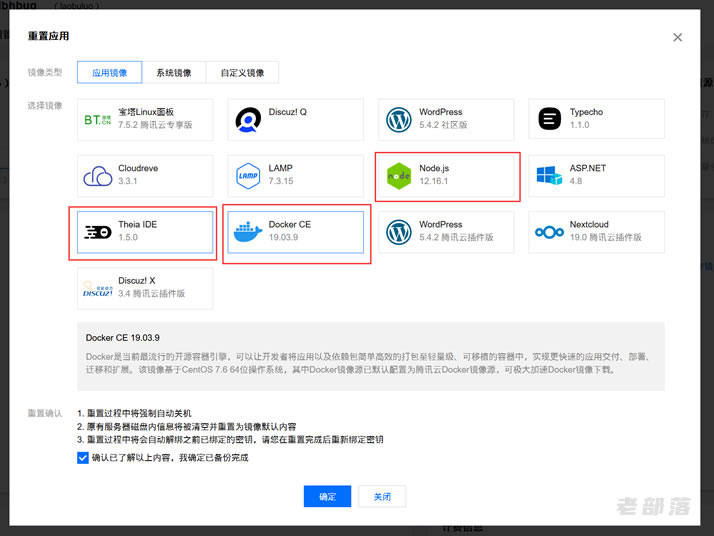Switch to the 系统镜像 tab

pos(173,72)
